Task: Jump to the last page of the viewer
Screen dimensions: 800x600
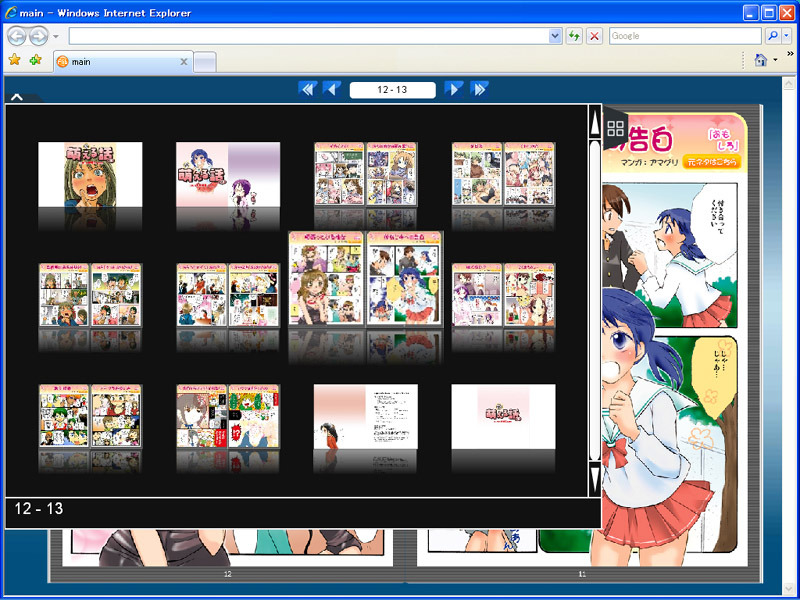Action: [479, 89]
